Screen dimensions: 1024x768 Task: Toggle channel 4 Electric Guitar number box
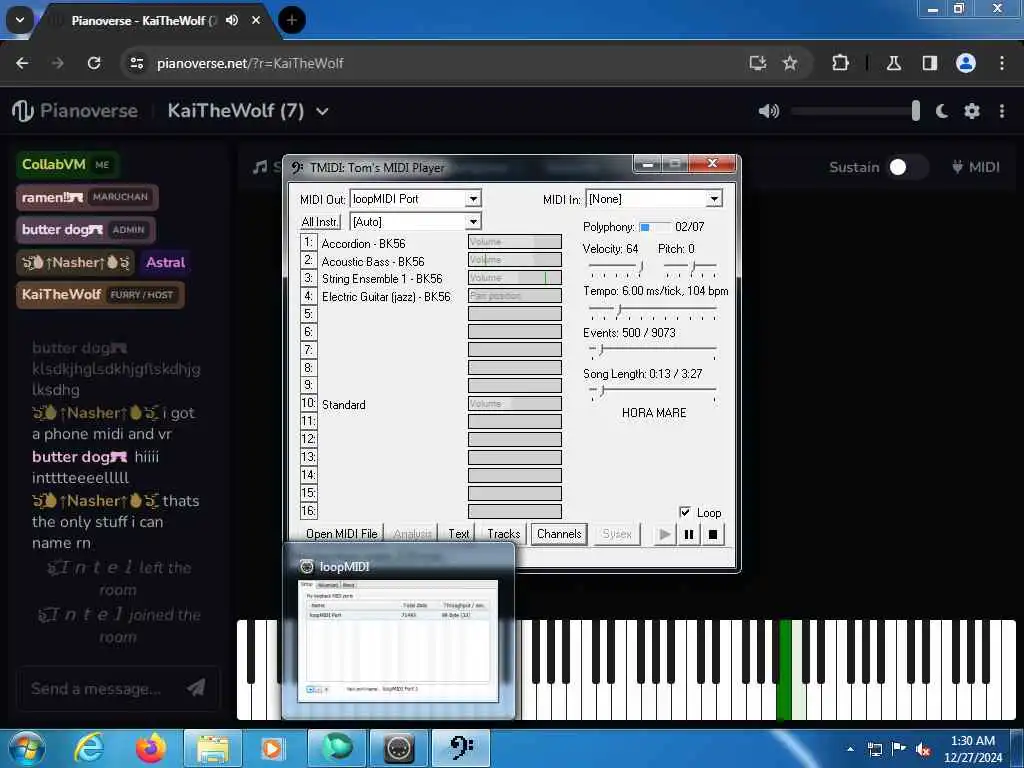(308, 296)
